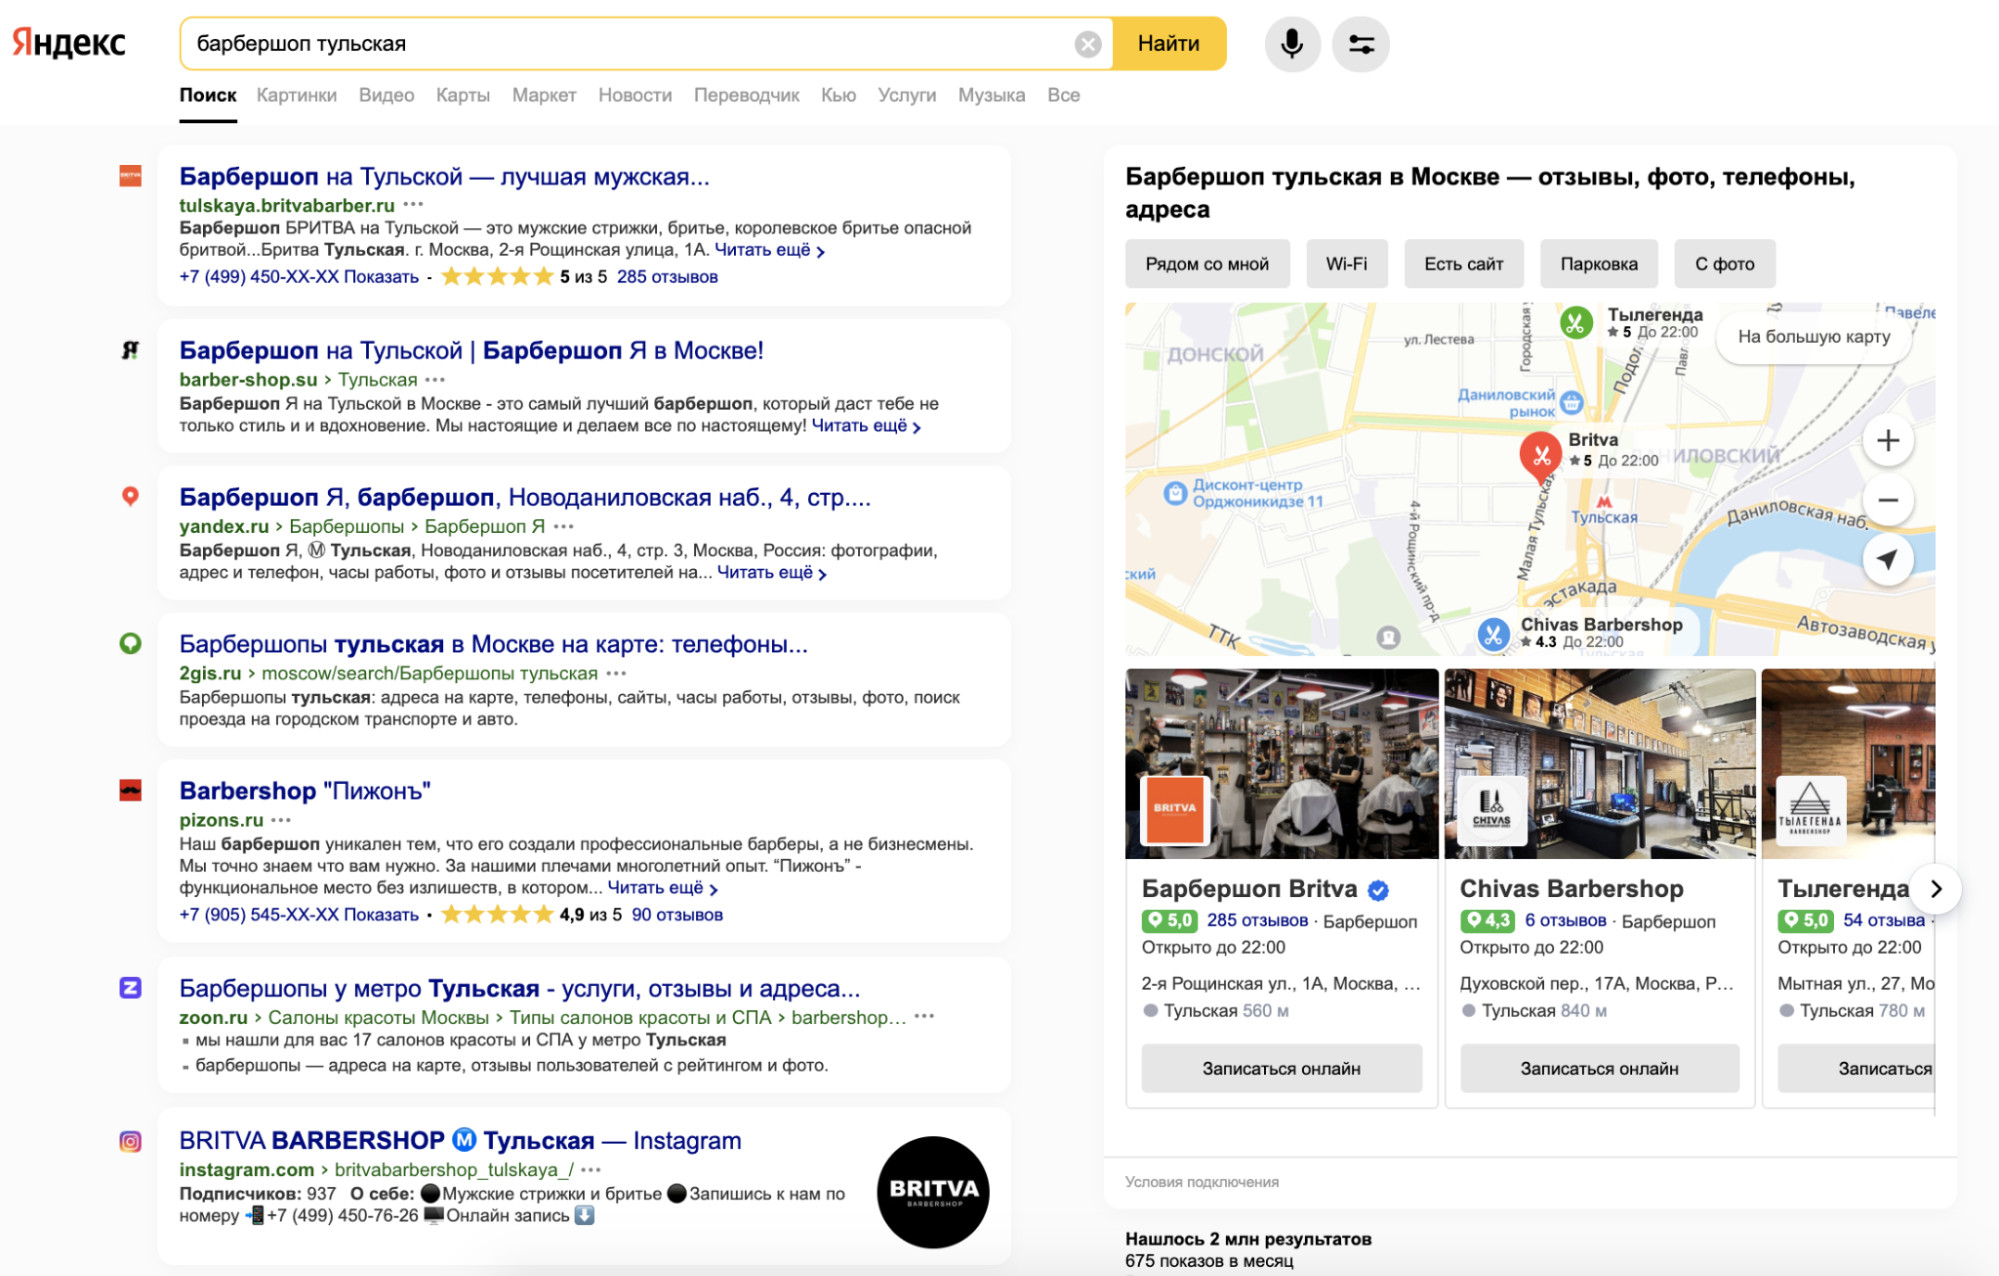Screen dimensions: 1999x1276
Task: Click the round BRITVA Instagram profile image
Action: coord(933,1192)
